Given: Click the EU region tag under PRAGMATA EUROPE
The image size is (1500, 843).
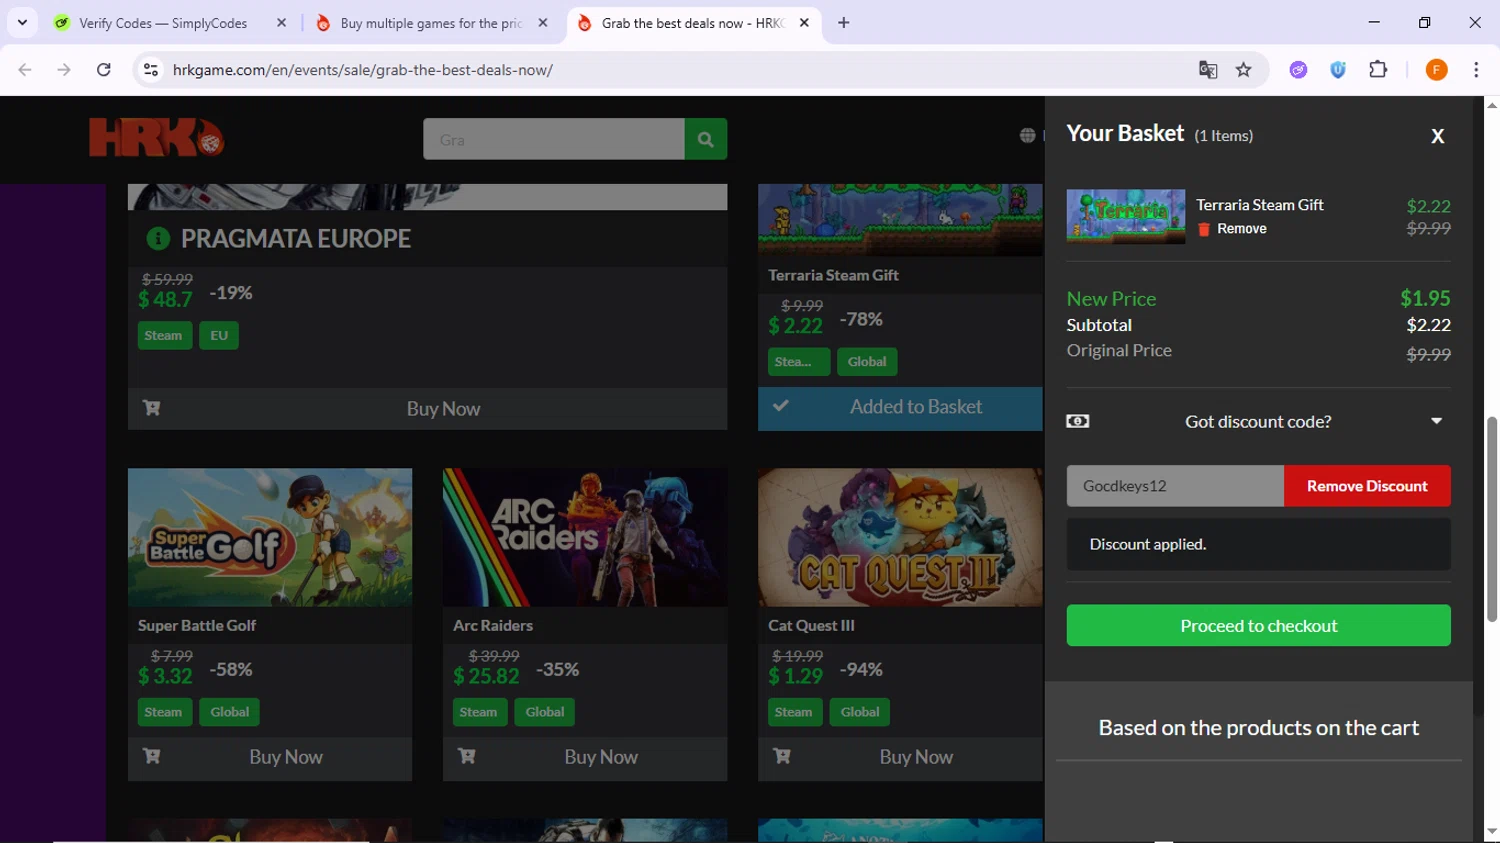Looking at the screenshot, I should coord(219,335).
